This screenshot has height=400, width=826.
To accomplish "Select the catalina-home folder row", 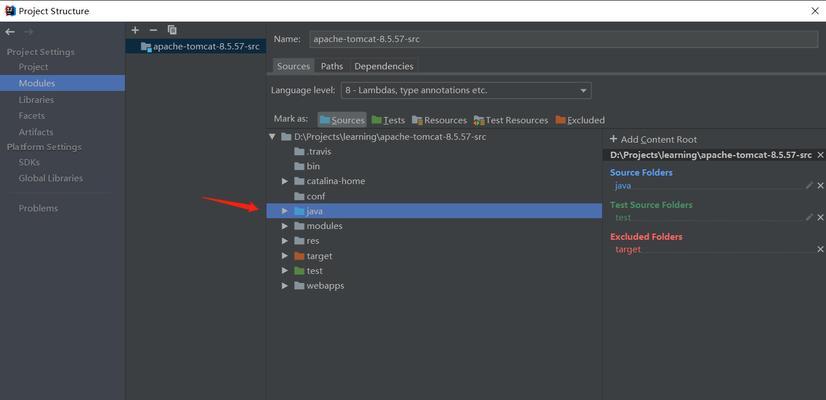I will click(x=435, y=181).
